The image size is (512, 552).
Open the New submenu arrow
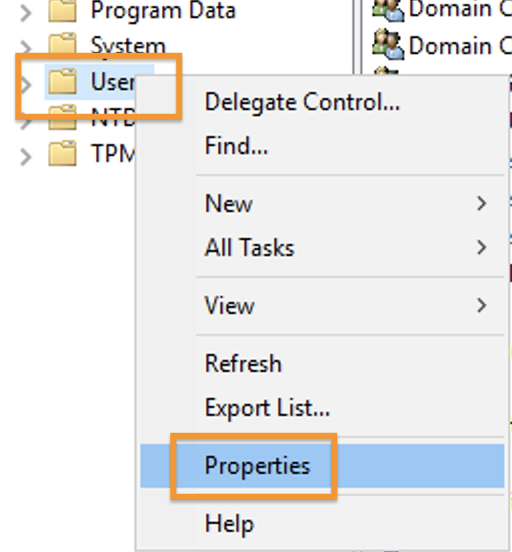coord(482,203)
